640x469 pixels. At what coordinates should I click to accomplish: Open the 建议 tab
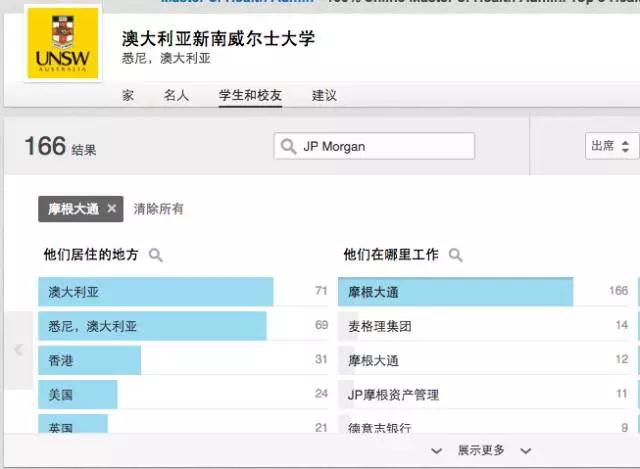click(x=324, y=96)
